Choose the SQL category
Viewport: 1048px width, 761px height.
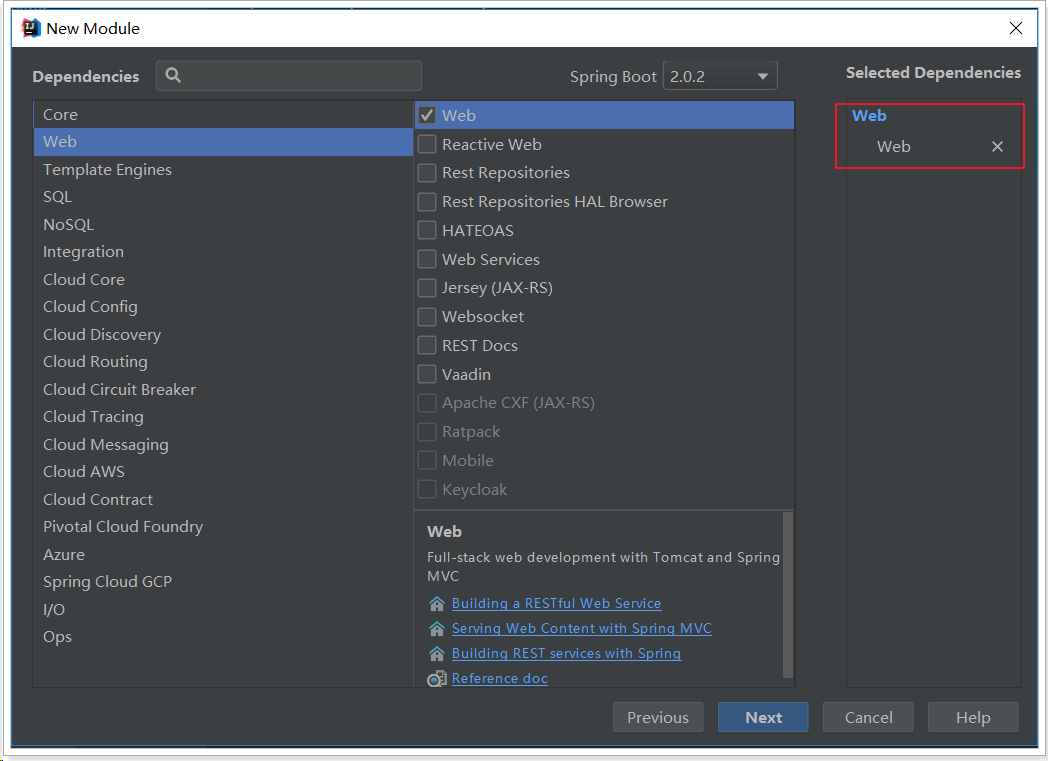tap(223, 197)
